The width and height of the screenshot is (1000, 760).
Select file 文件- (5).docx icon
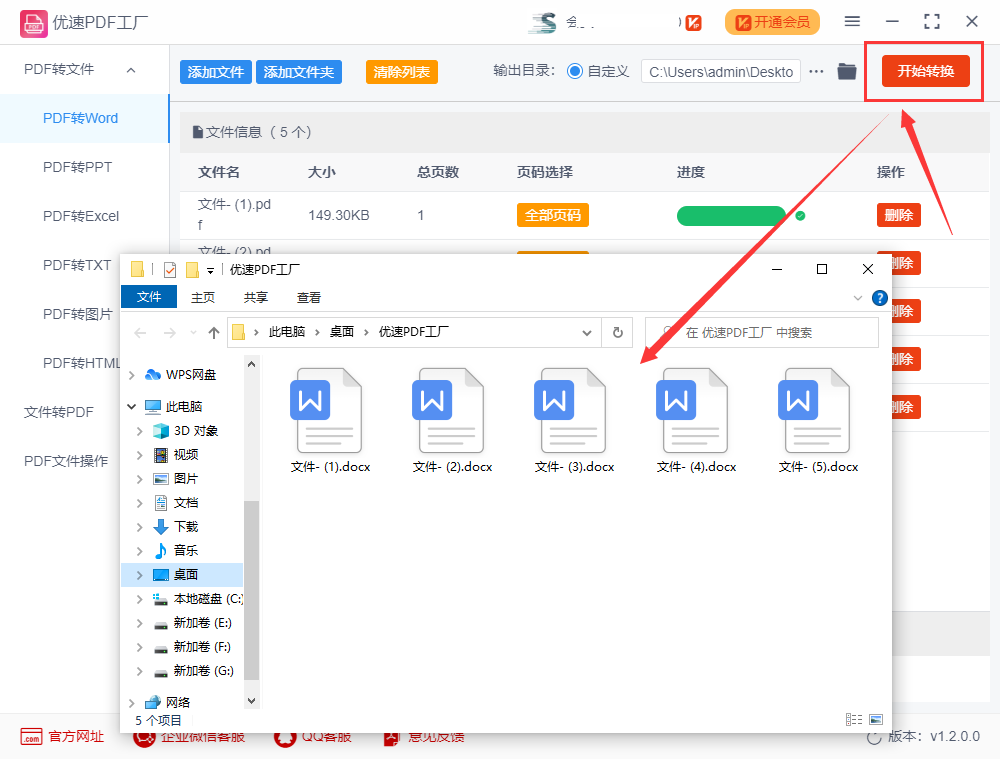coord(816,410)
